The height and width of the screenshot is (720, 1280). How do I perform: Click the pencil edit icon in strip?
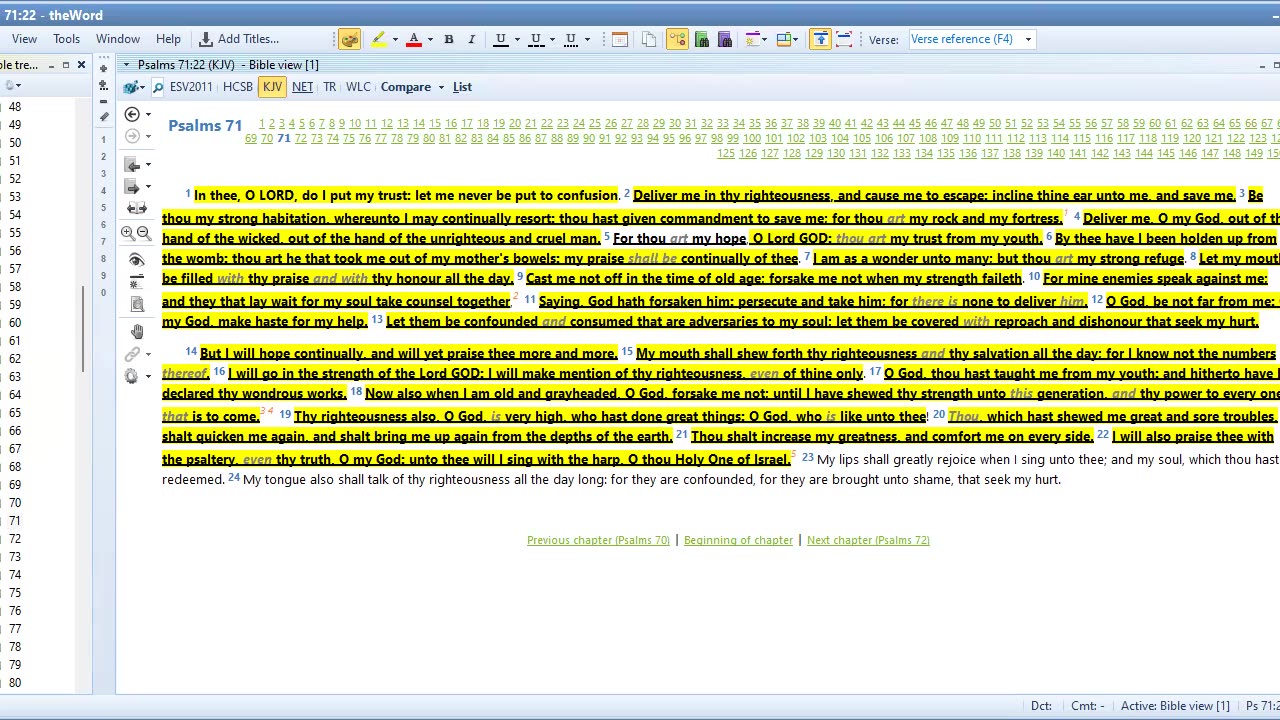click(x=104, y=117)
